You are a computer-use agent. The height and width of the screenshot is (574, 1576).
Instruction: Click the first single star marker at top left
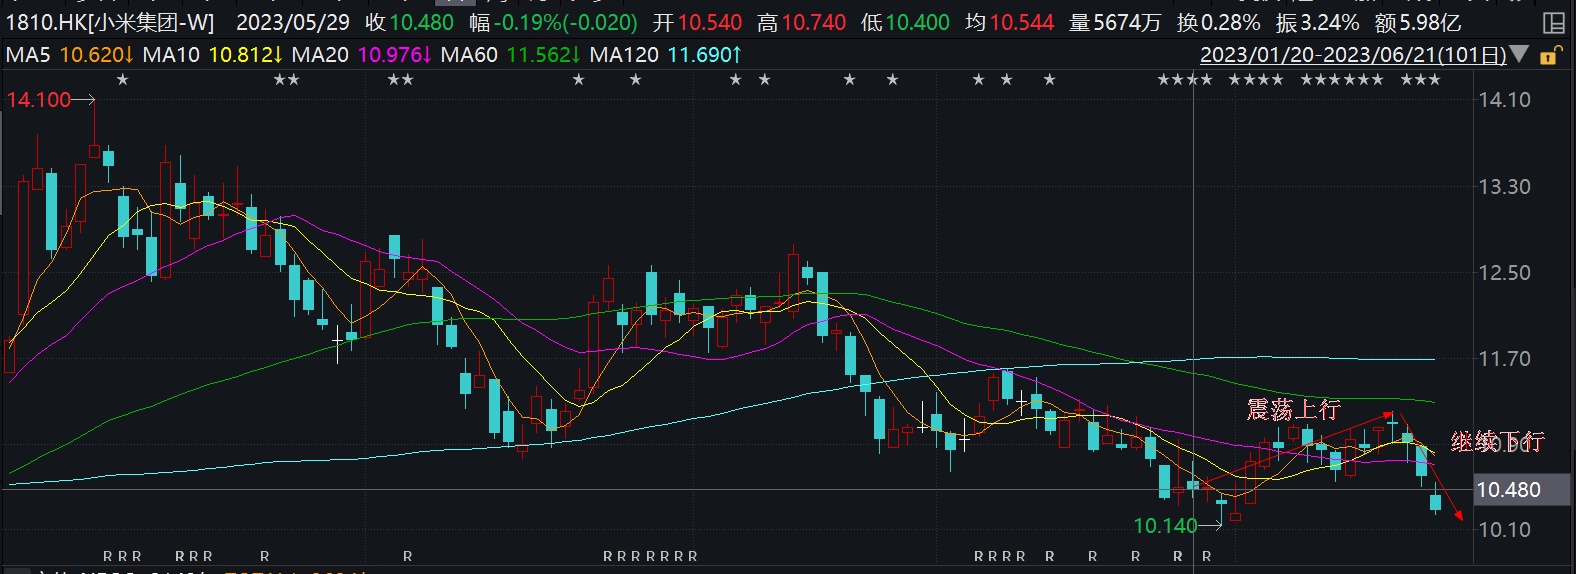123,80
